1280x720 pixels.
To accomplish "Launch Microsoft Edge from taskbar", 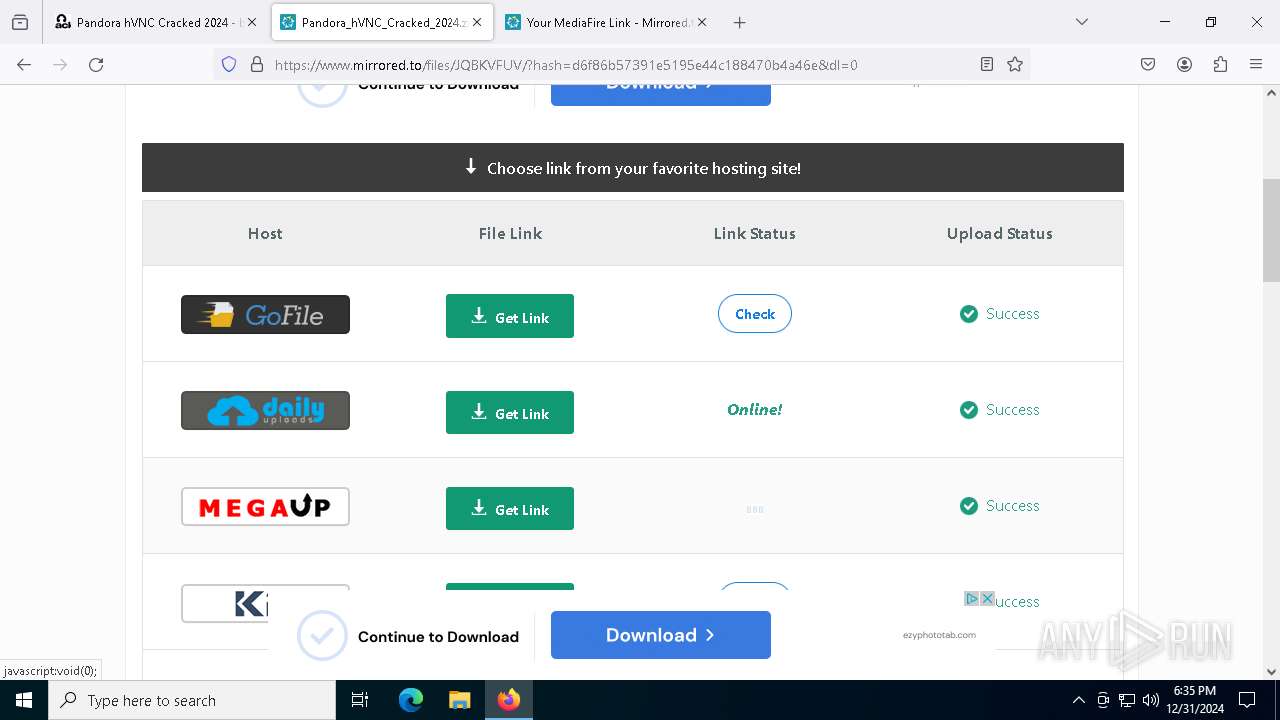I will tap(411, 700).
